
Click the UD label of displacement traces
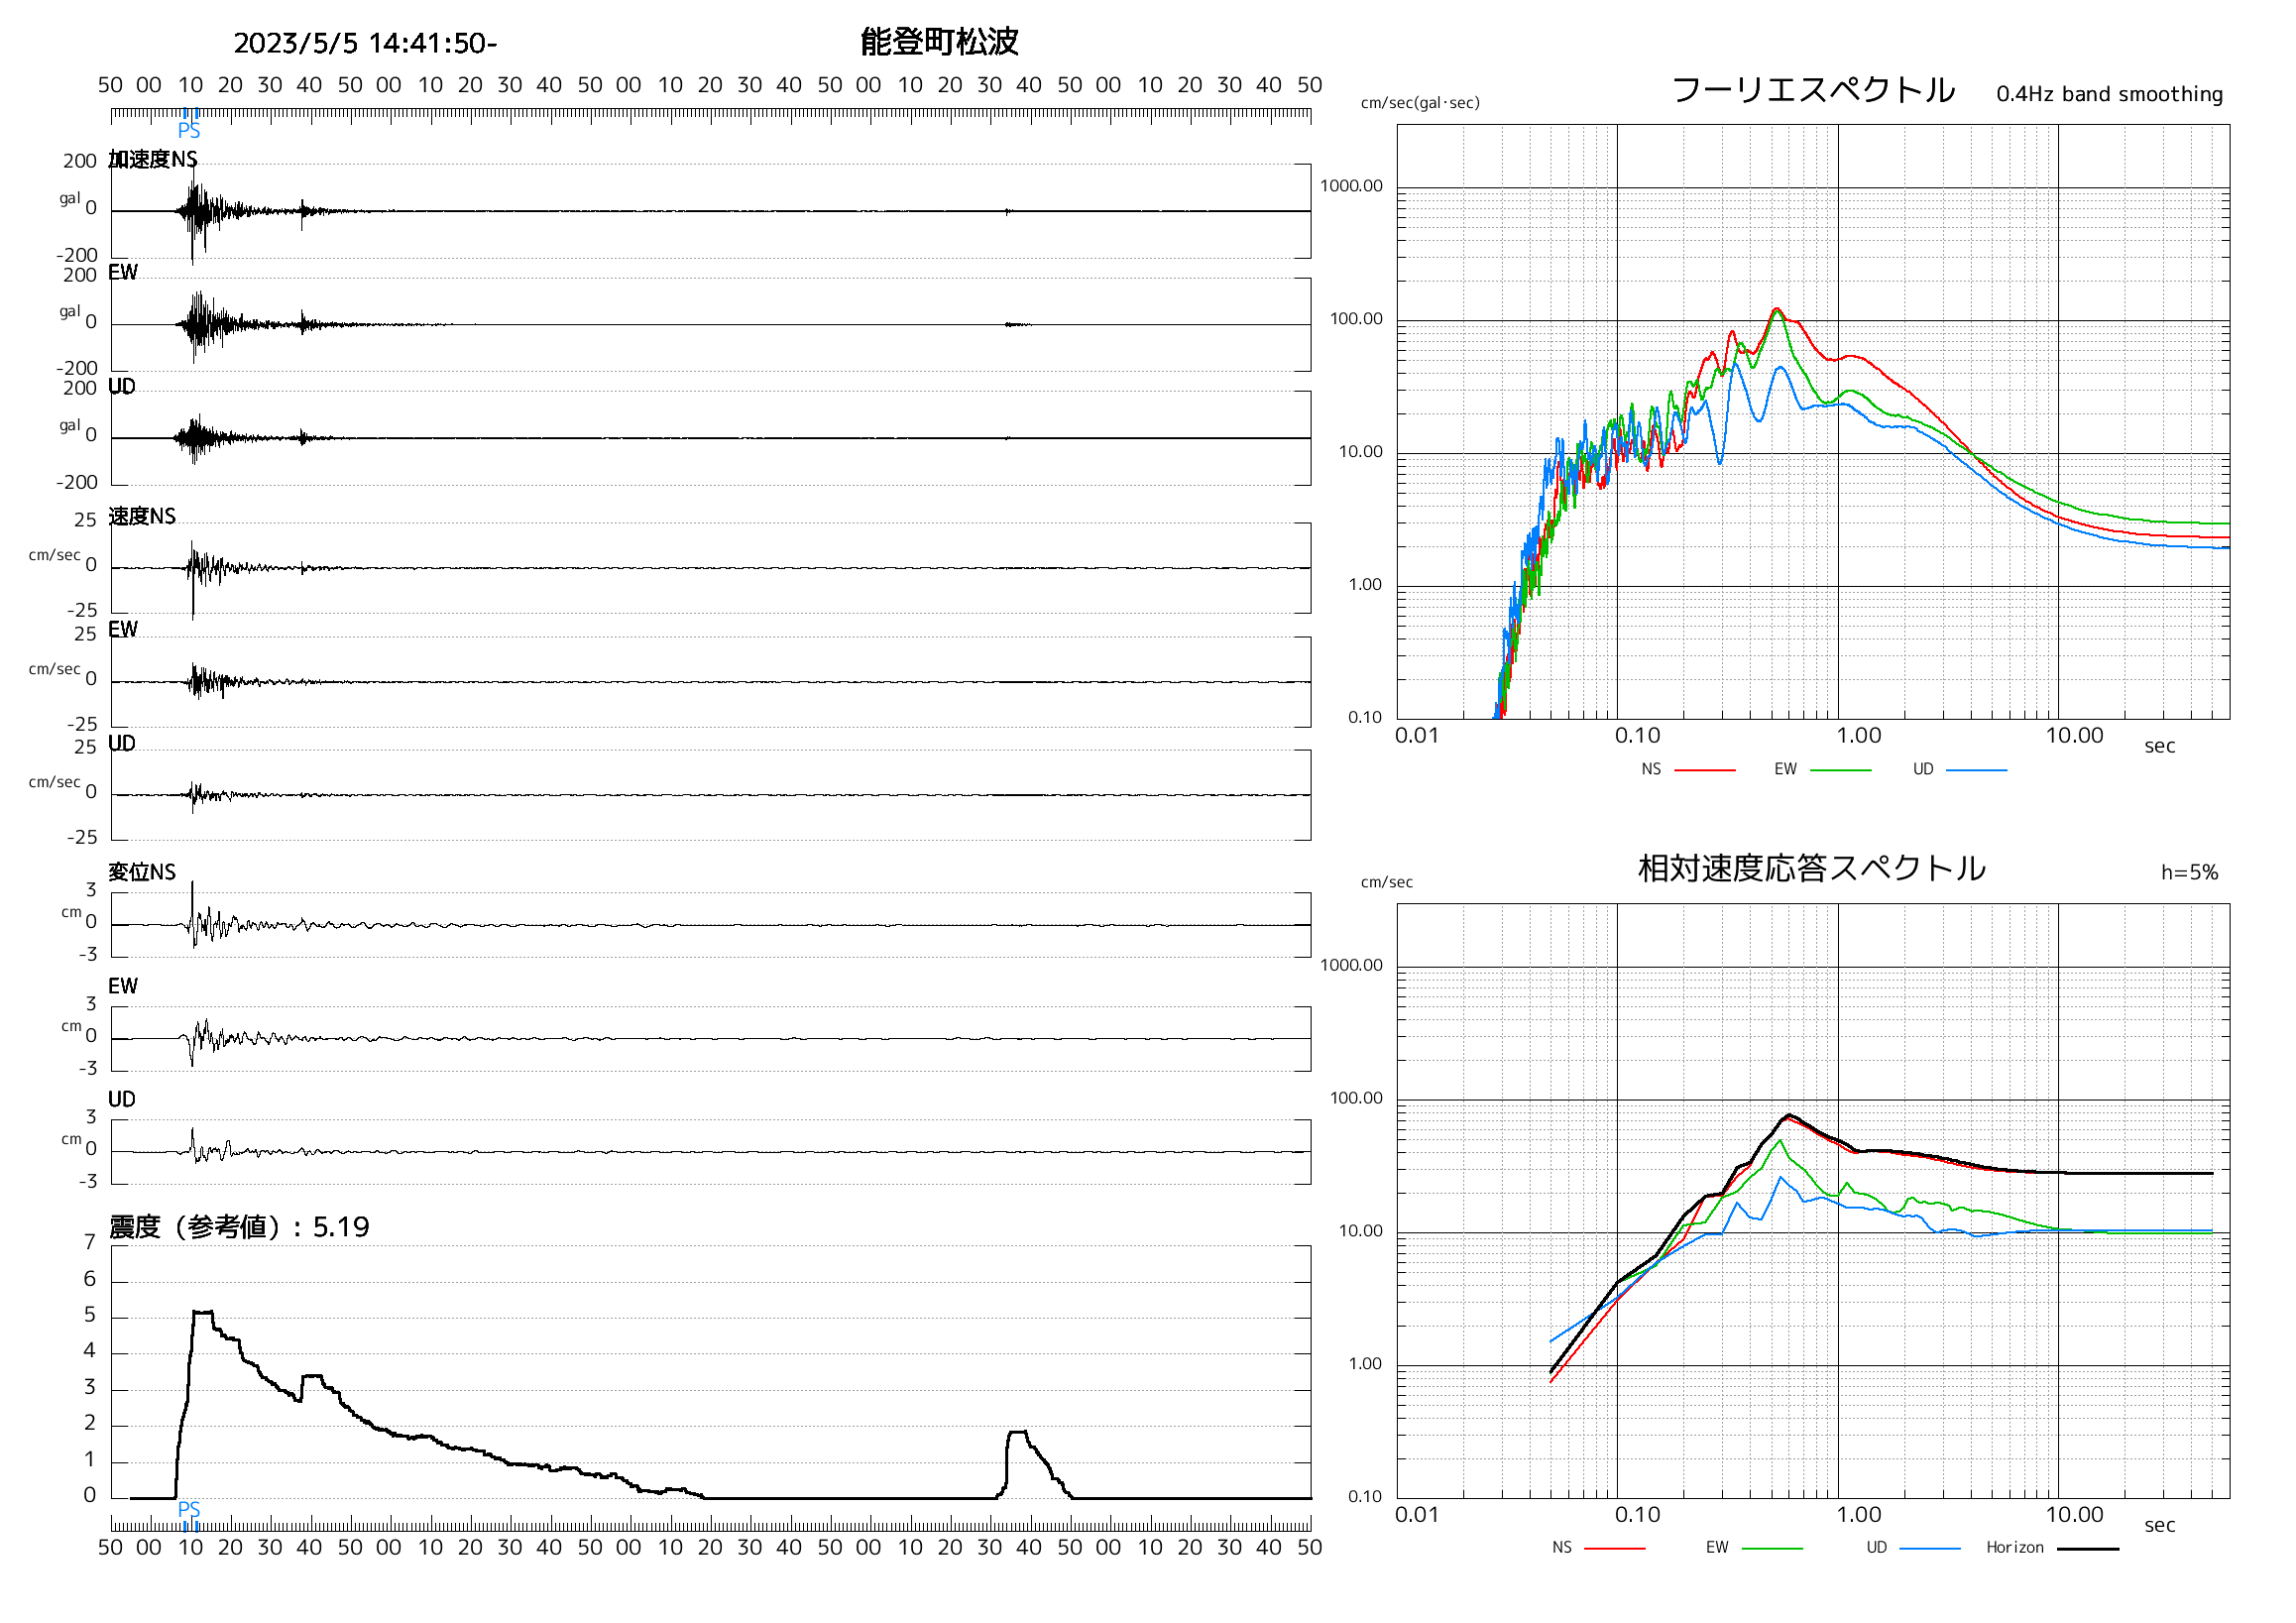[122, 1100]
